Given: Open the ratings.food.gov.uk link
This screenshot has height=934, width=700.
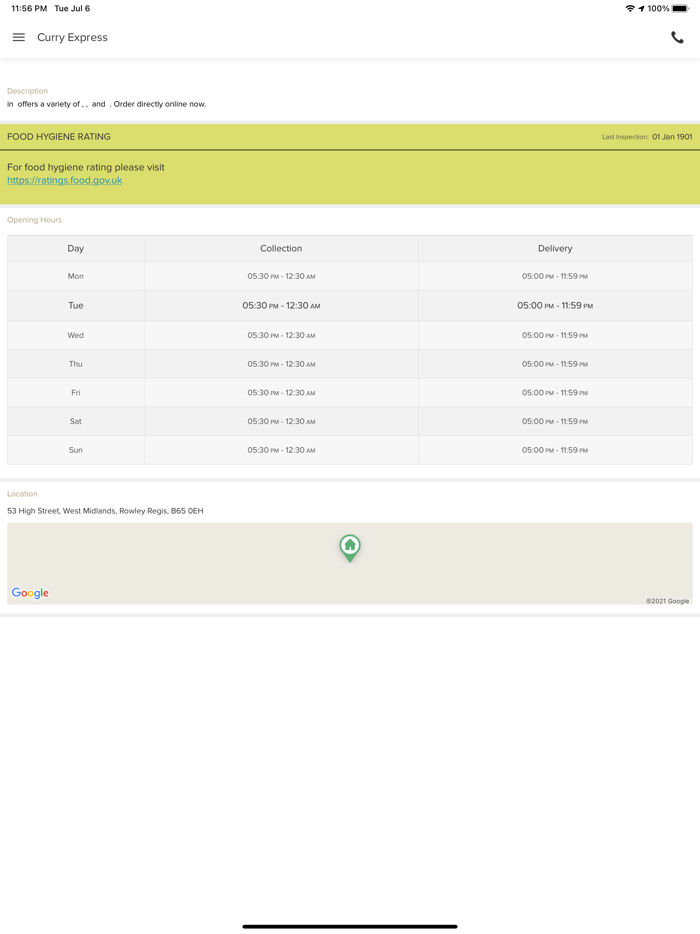Looking at the screenshot, I should (64, 180).
